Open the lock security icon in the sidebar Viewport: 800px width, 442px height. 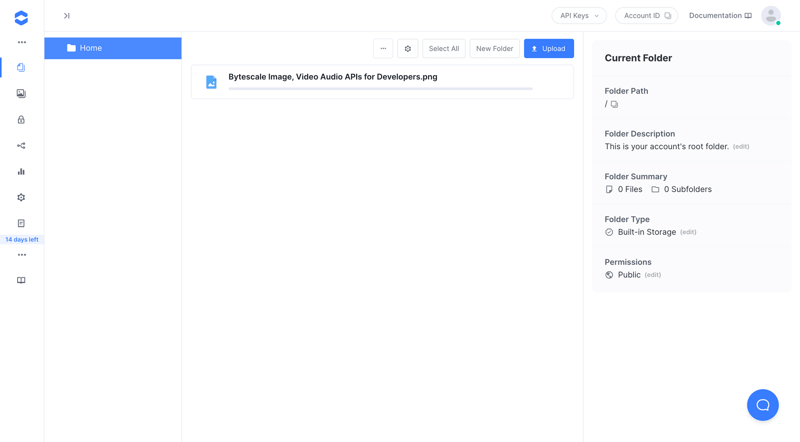pos(21,119)
